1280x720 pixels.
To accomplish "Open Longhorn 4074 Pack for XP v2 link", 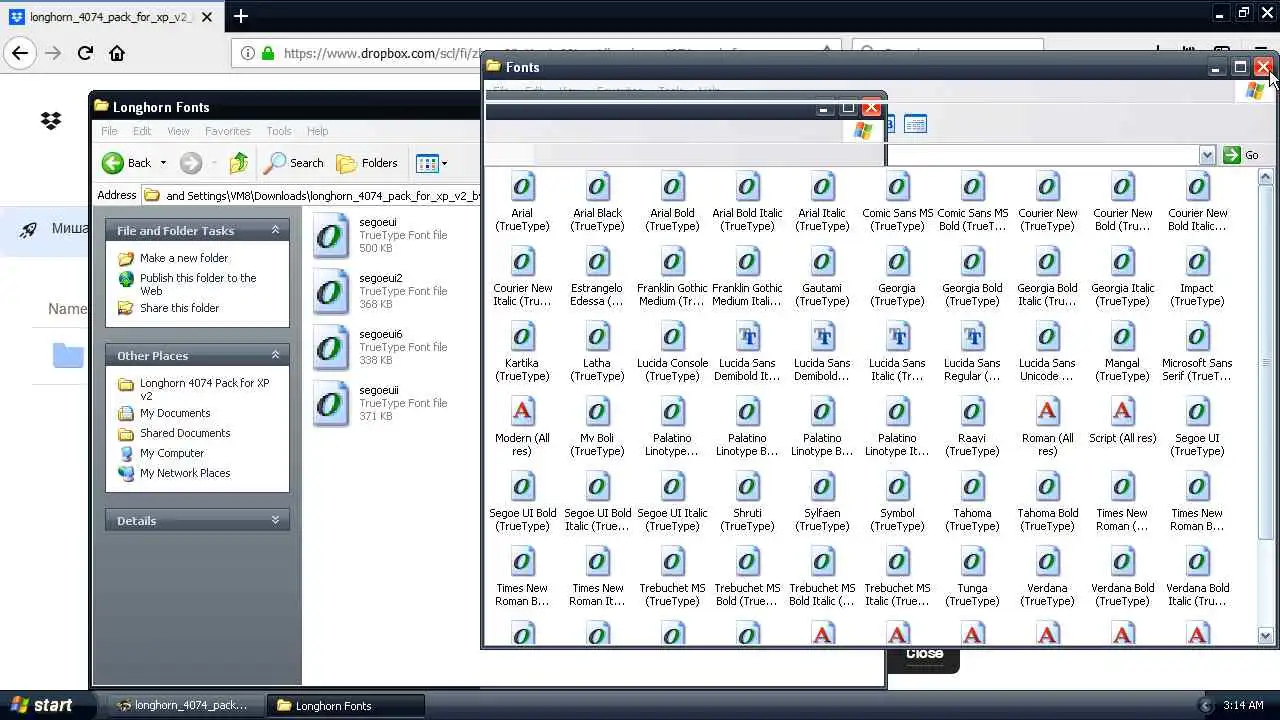I will point(204,389).
